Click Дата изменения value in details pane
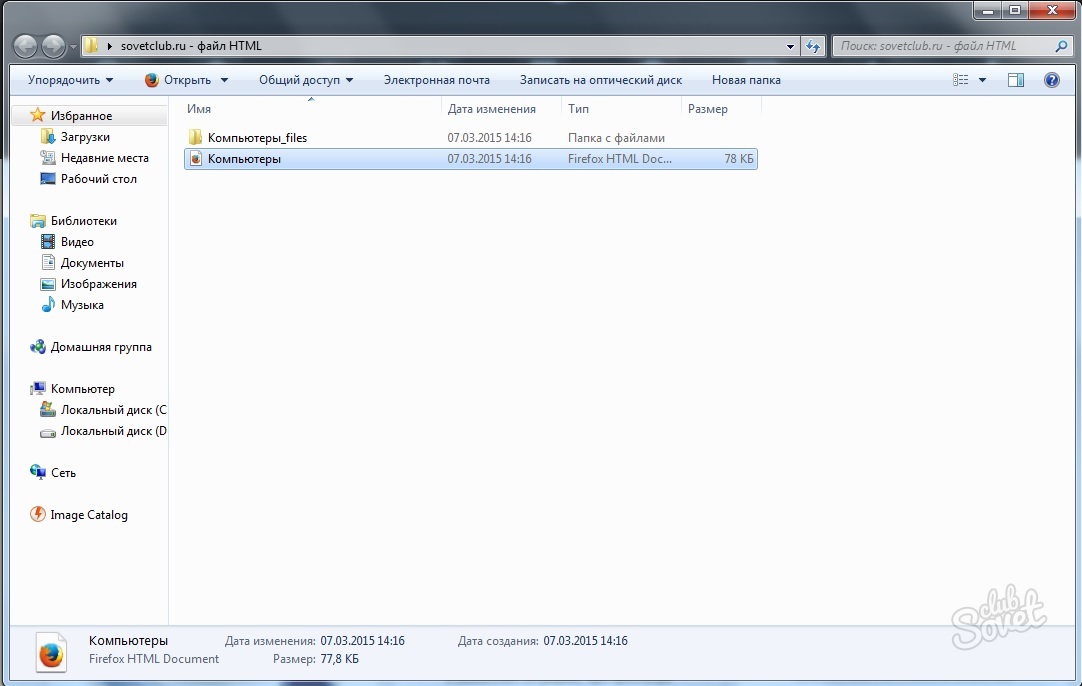The width and height of the screenshot is (1082, 686). [362, 641]
